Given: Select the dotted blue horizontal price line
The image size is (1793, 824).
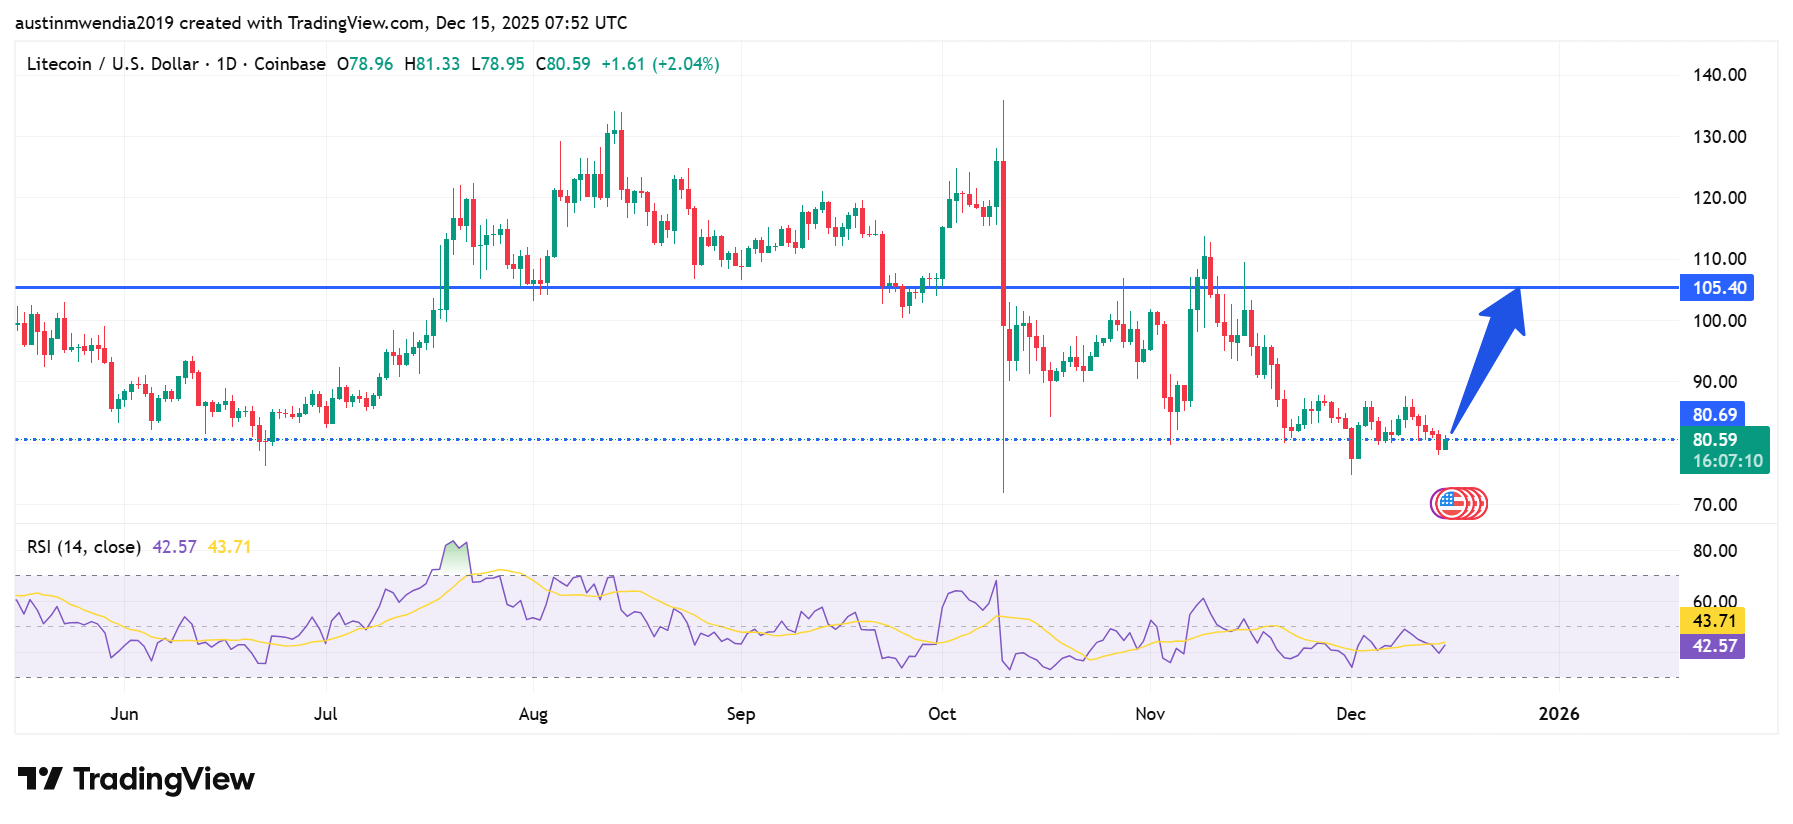Looking at the screenshot, I should pyautogui.click(x=700, y=439).
